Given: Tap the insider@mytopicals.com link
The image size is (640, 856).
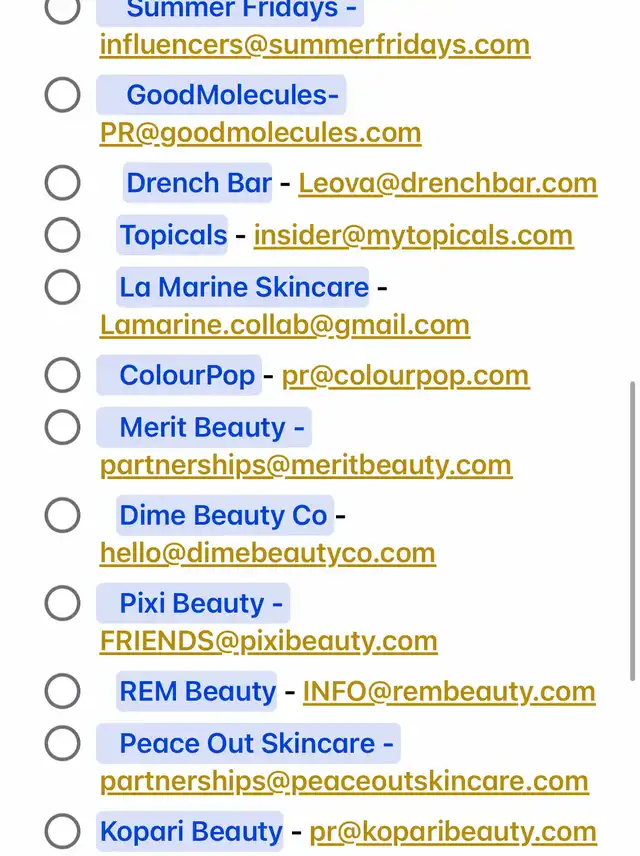Looking at the screenshot, I should [413, 235].
